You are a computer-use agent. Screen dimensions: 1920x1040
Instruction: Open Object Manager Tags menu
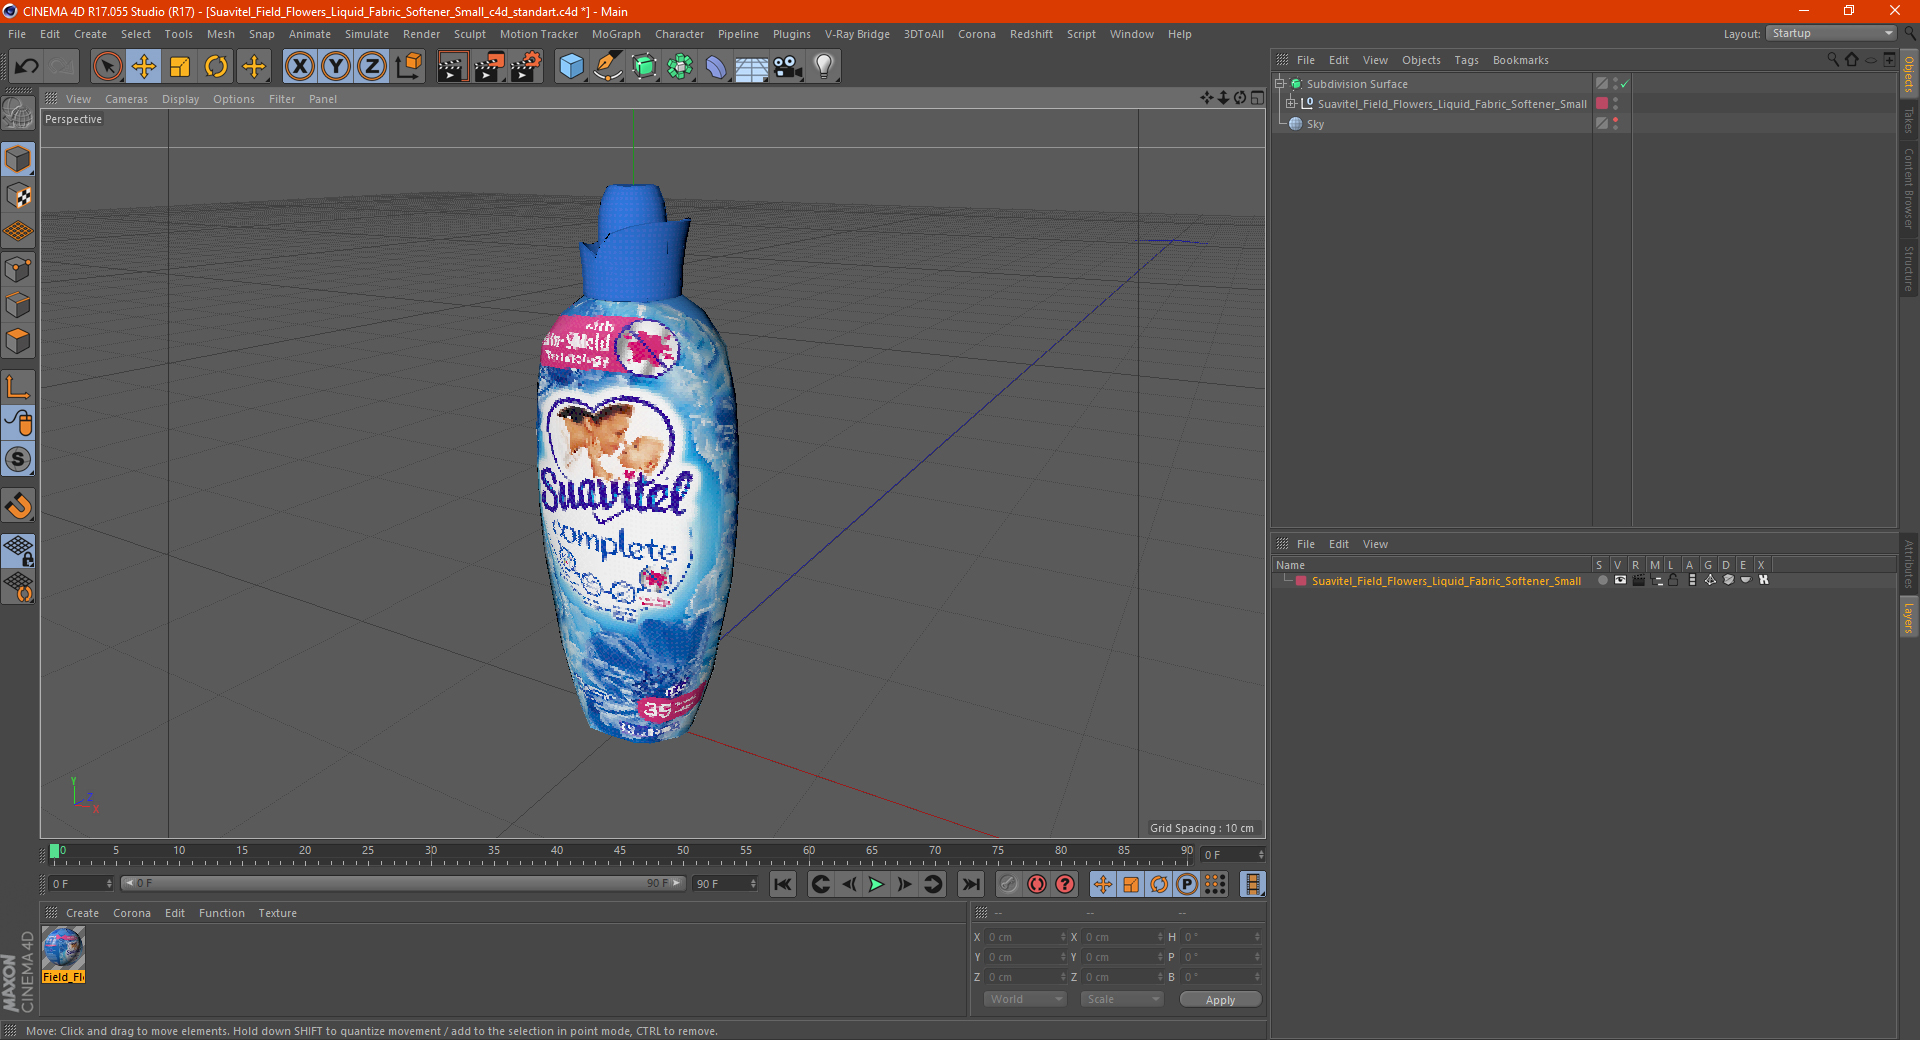(x=1466, y=60)
